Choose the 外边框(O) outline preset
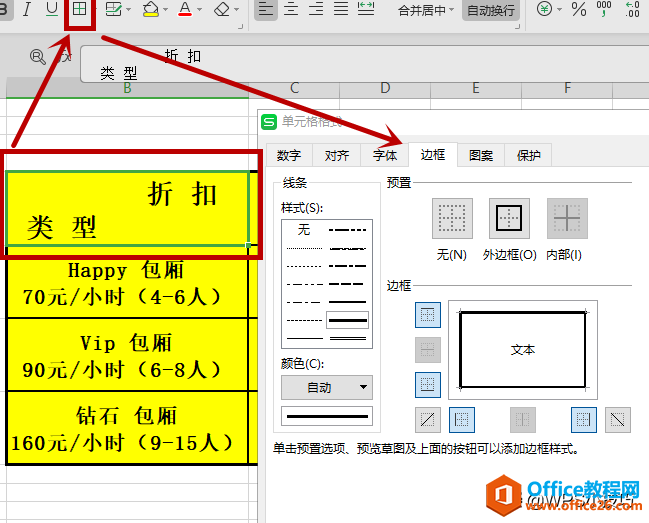Image resolution: width=649 pixels, height=523 pixels. pos(509,218)
